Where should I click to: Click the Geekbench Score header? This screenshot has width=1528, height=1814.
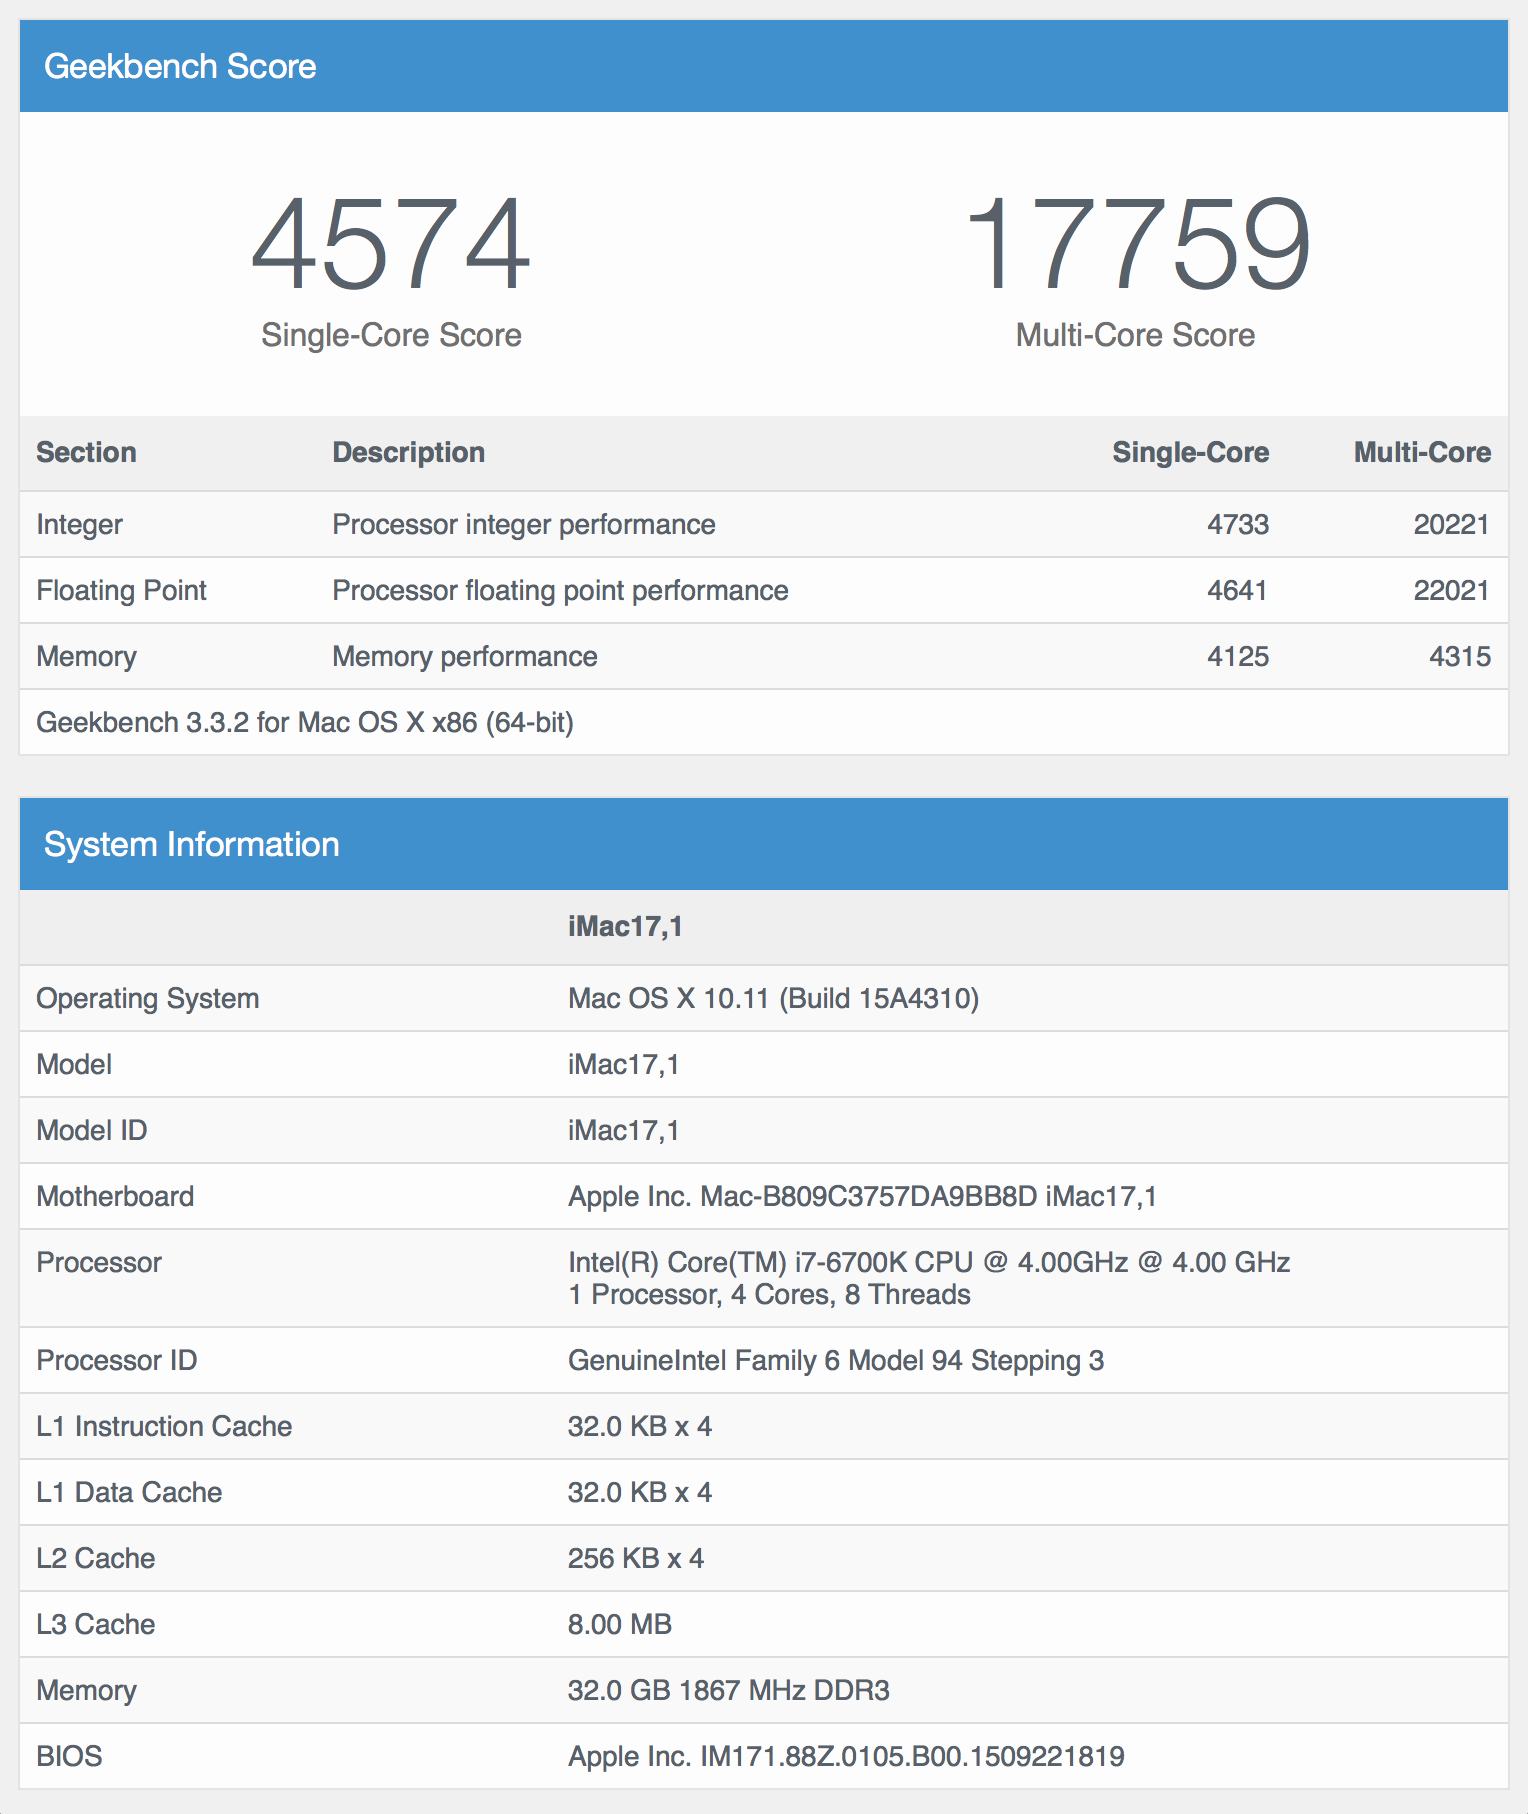pyautogui.click(x=180, y=66)
